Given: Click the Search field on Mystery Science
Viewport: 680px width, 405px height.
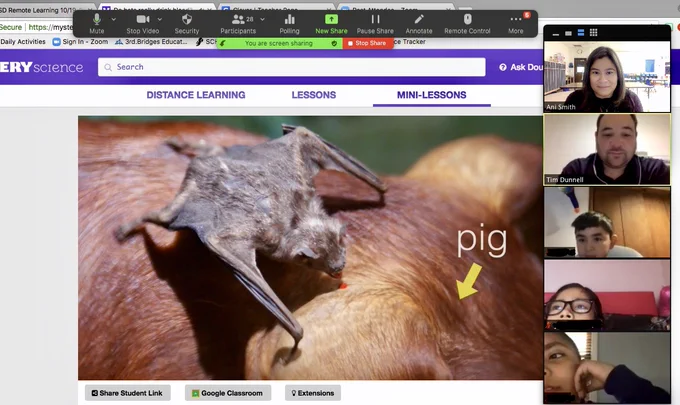Looking at the screenshot, I should tap(291, 67).
